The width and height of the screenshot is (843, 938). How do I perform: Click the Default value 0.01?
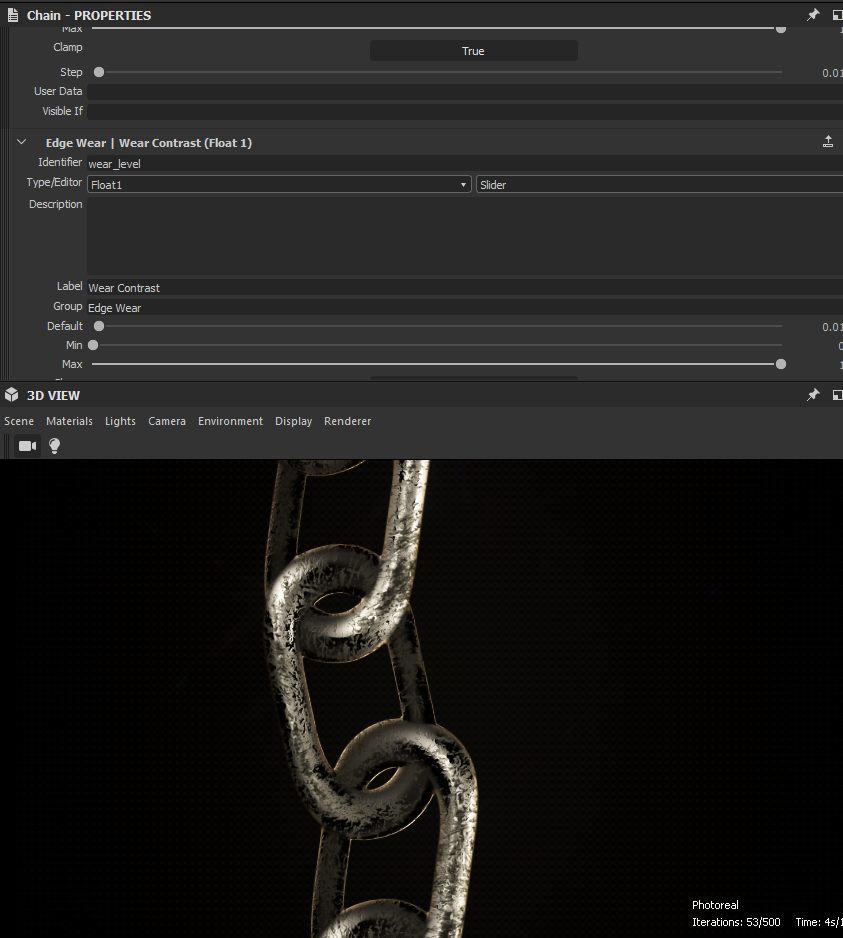click(x=832, y=327)
